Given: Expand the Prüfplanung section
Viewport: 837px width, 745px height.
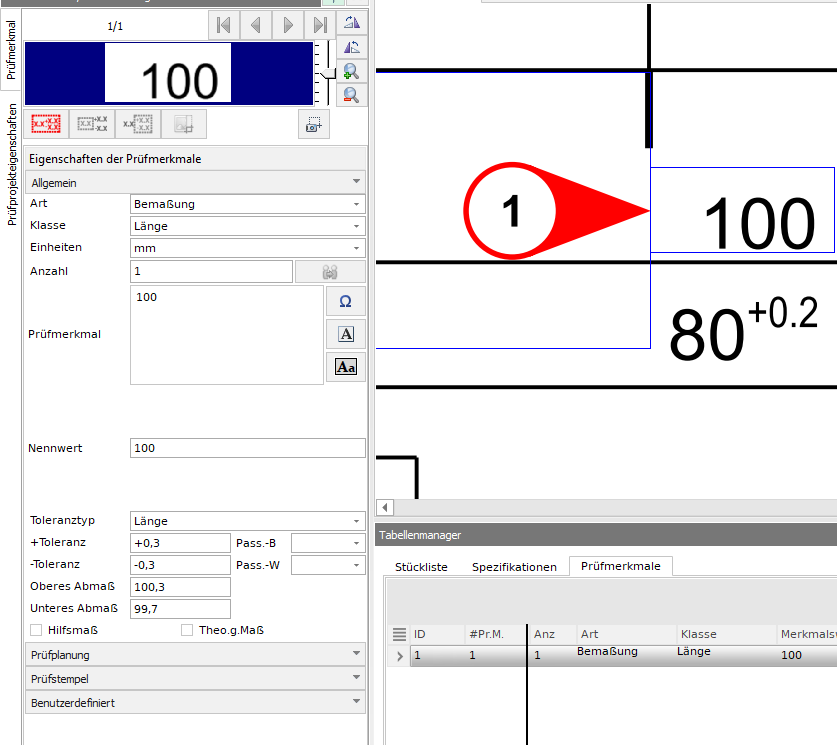Looking at the screenshot, I should 195,655.
